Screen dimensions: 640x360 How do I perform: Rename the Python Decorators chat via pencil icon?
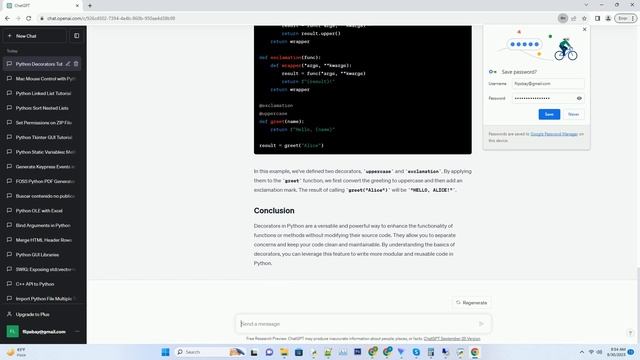coord(68,64)
